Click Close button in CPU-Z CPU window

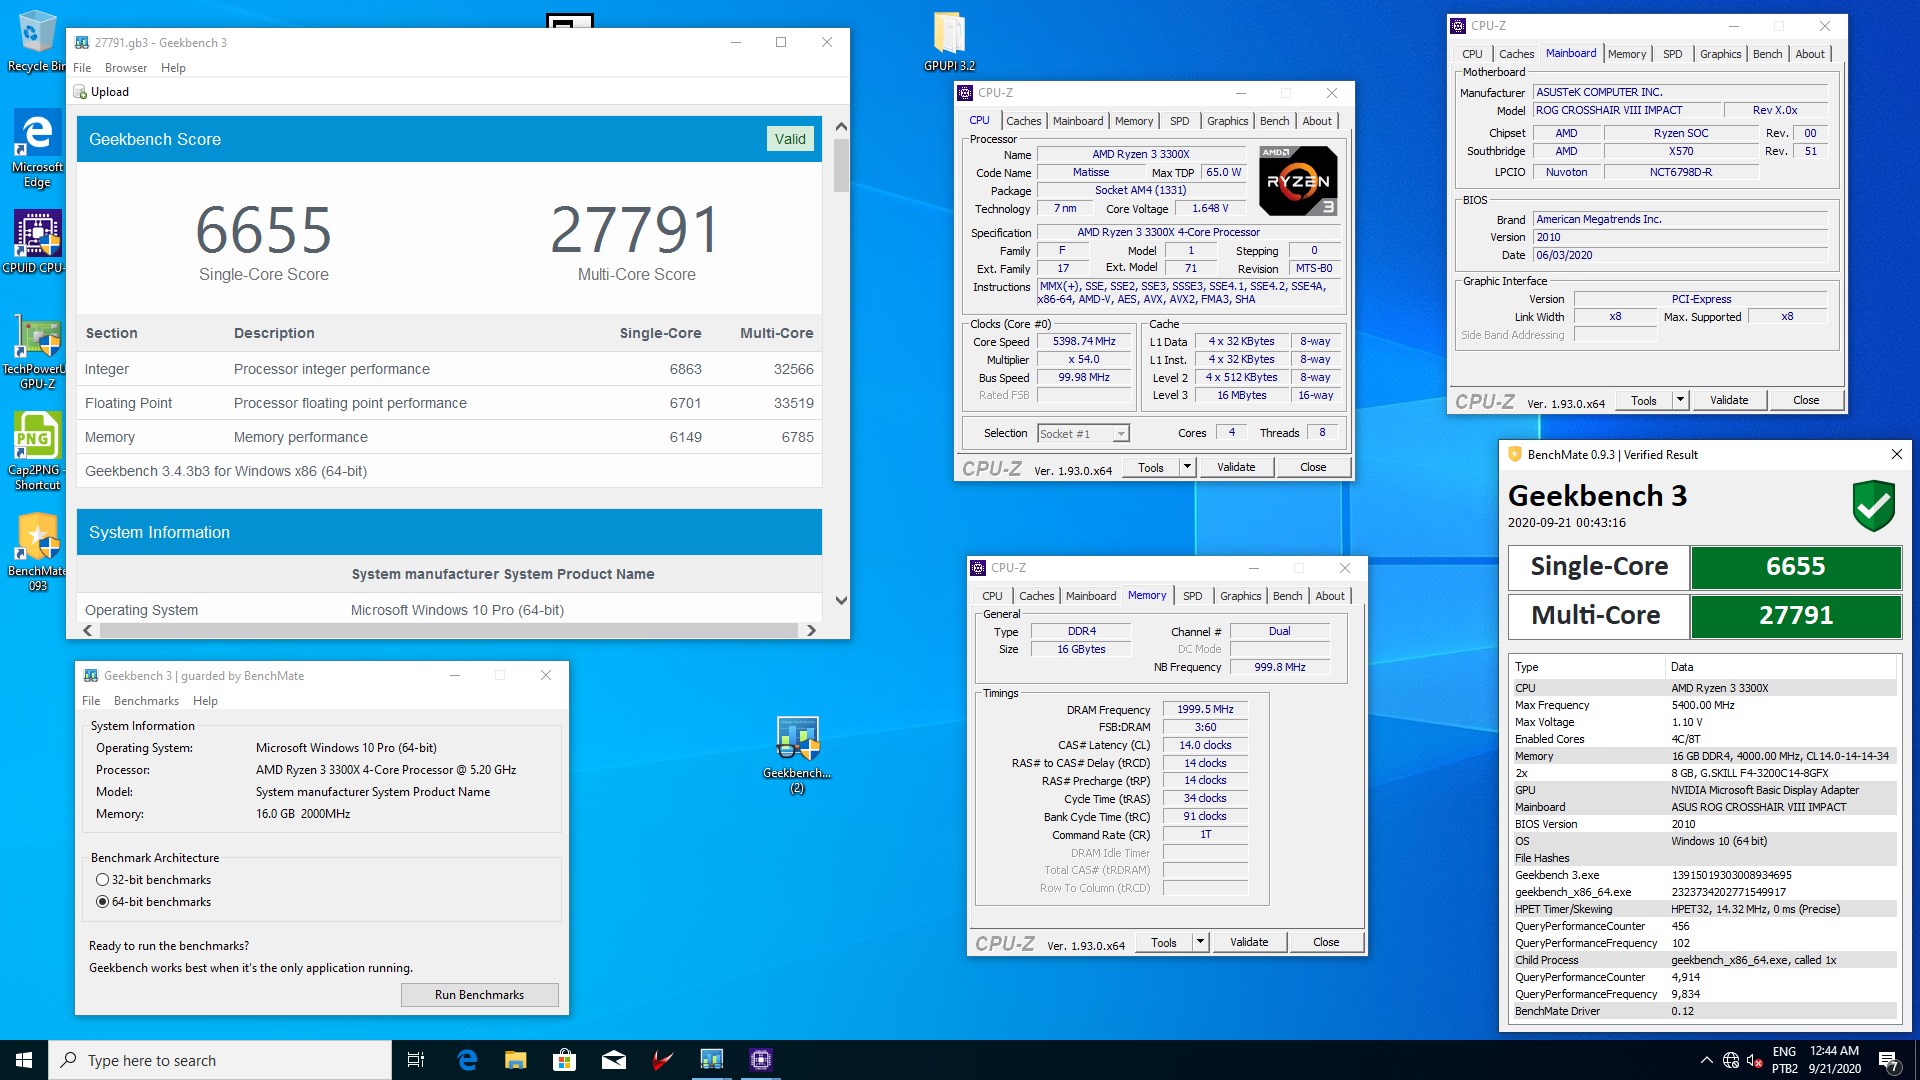1313,467
